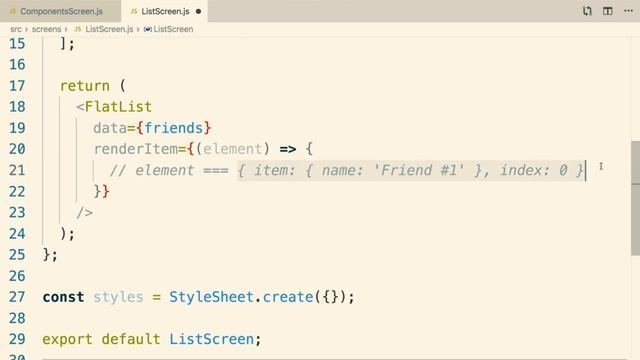Click the element parameter on line 20
The width and height of the screenshot is (640, 360).
coord(232,149)
